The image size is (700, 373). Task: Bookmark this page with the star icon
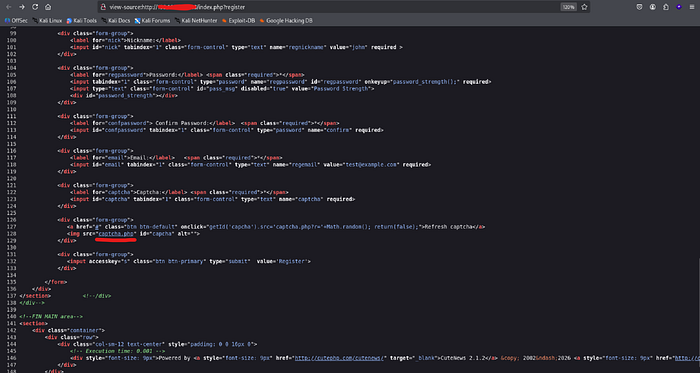584,7
